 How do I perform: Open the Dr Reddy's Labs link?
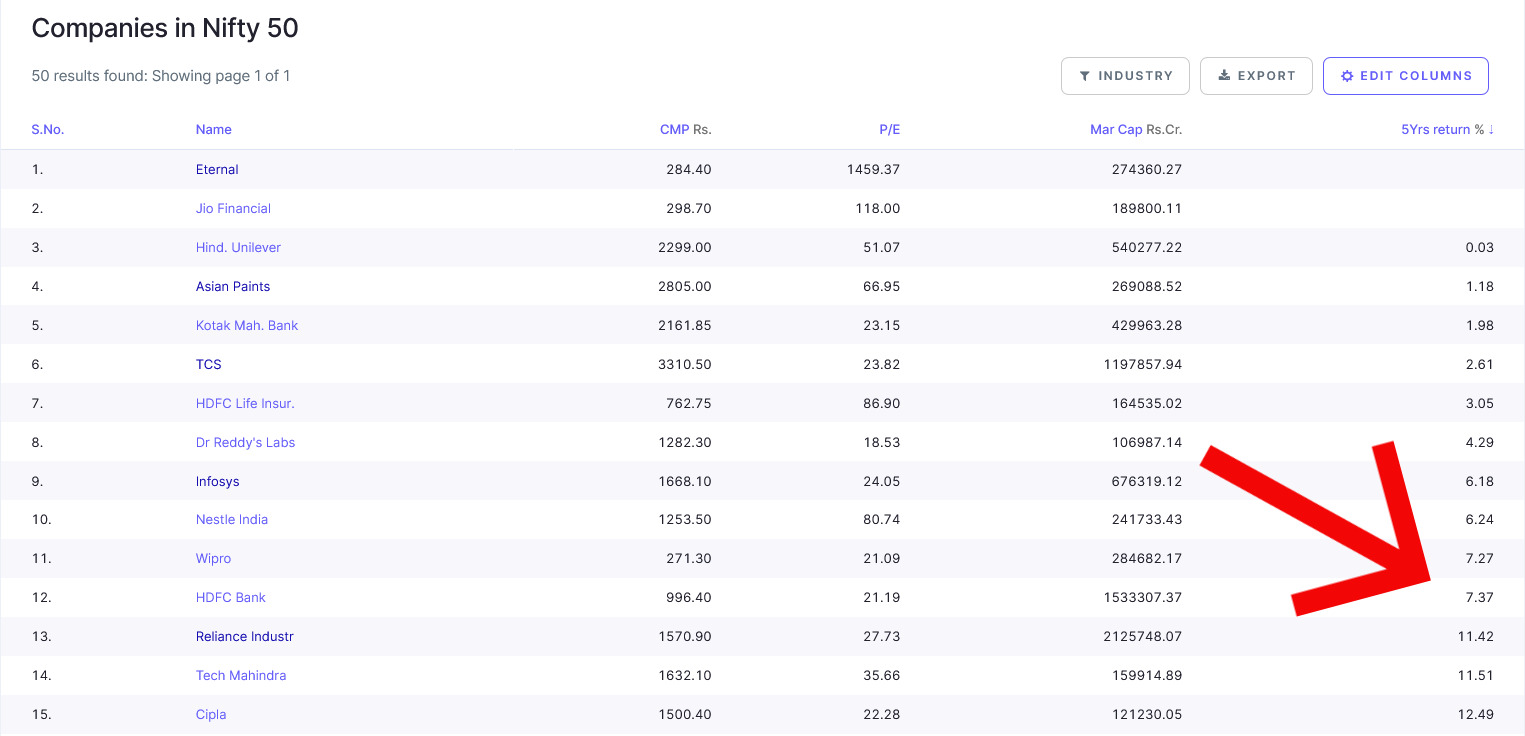246,443
